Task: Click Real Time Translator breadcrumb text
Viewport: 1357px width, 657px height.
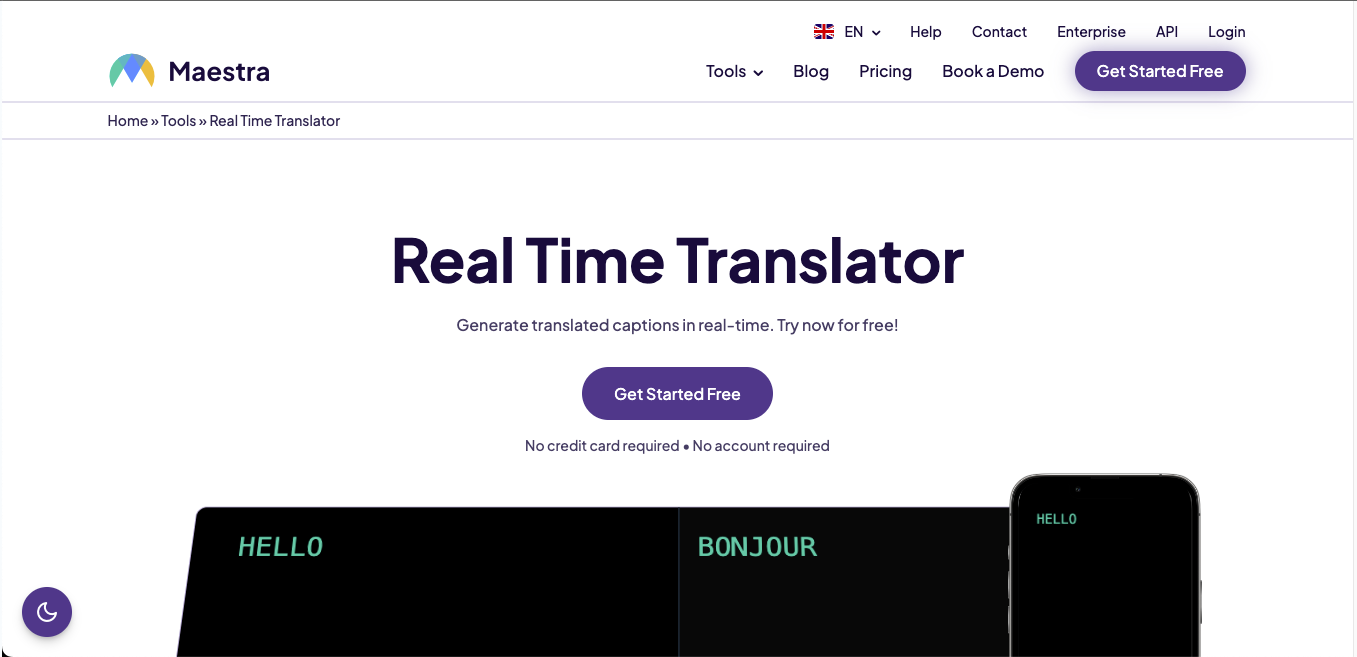Action: 275,121
